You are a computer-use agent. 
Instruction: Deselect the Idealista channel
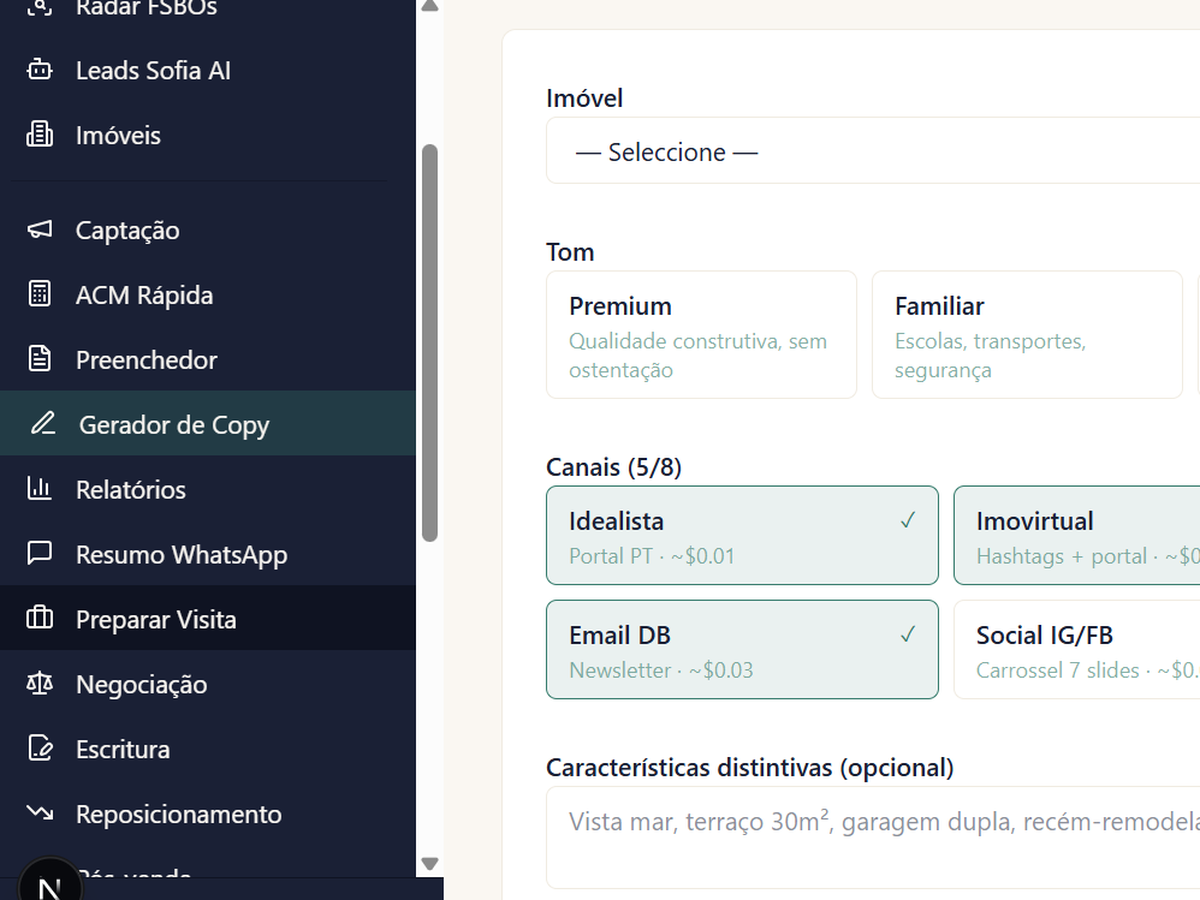click(x=742, y=535)
